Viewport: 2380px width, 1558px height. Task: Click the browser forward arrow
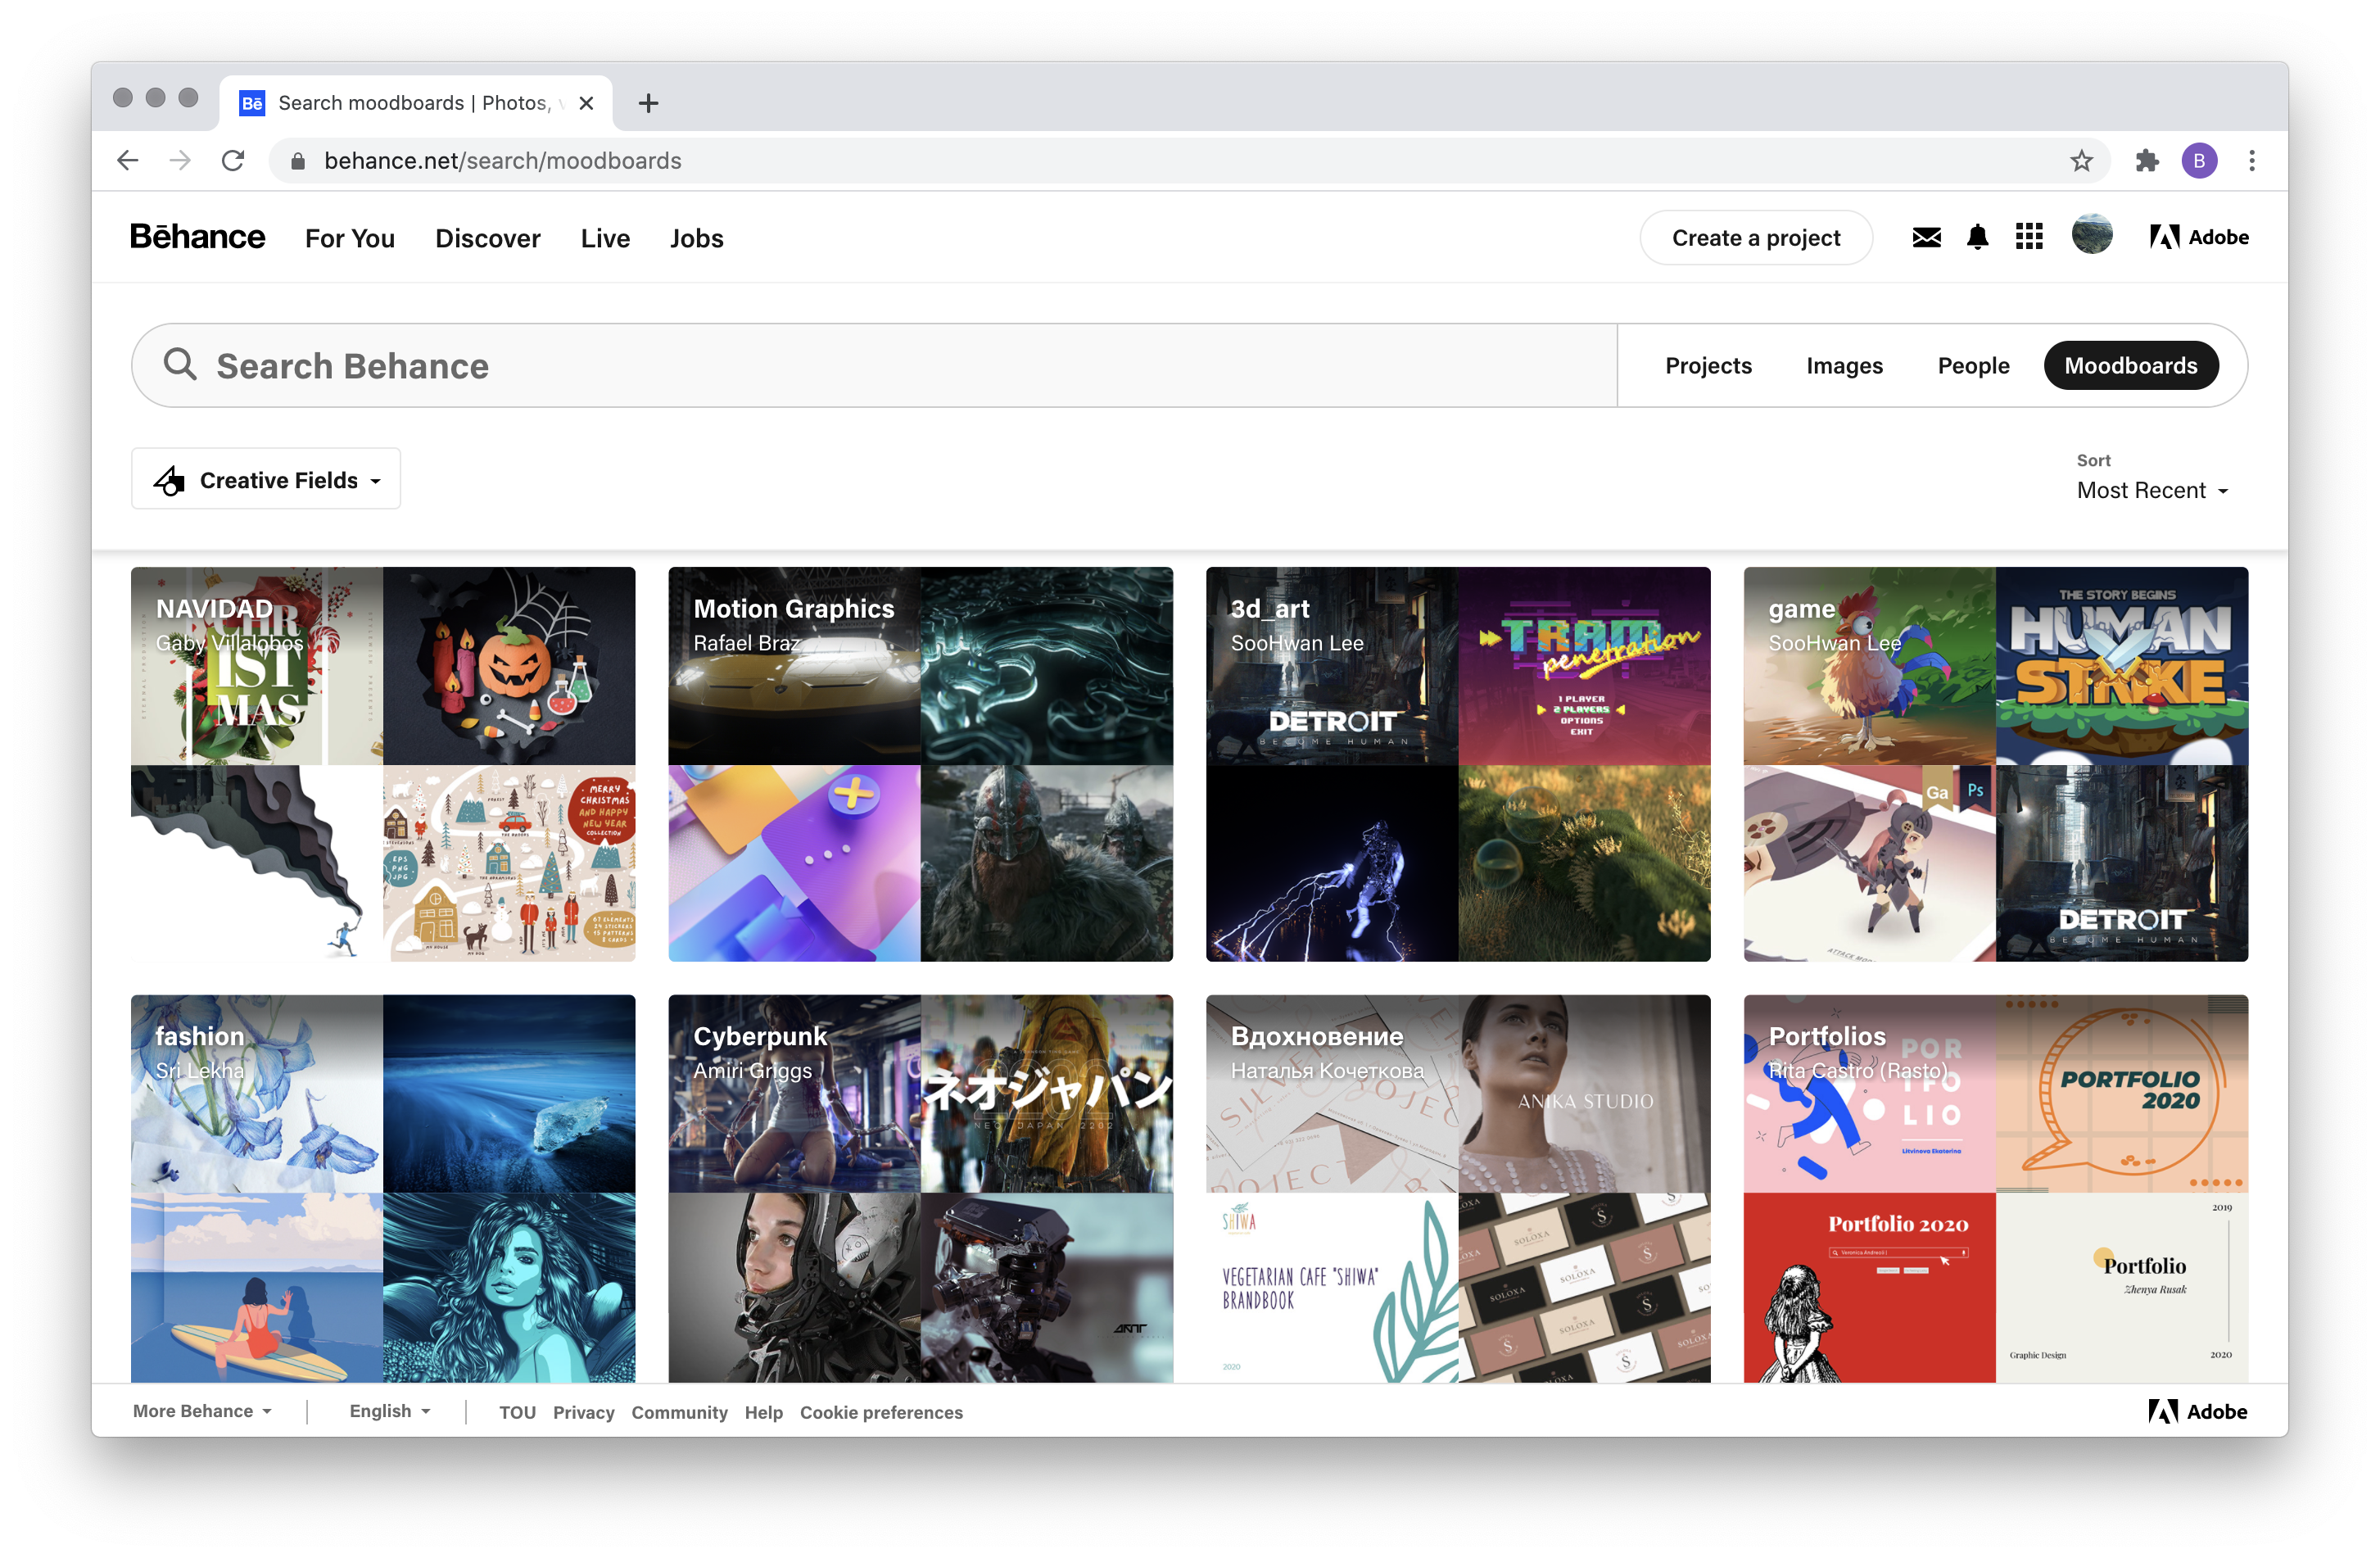[180, 160]
